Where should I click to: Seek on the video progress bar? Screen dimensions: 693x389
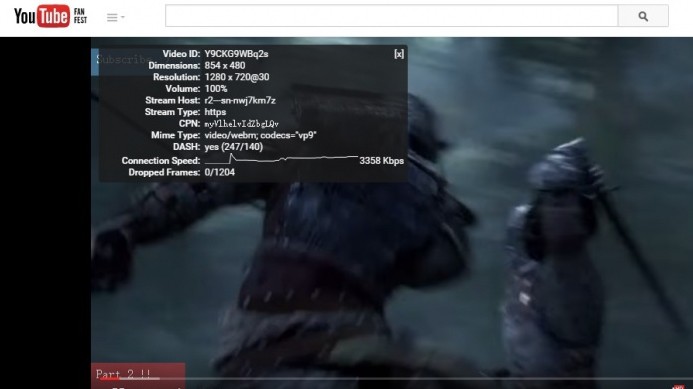[x=392, y=379]
